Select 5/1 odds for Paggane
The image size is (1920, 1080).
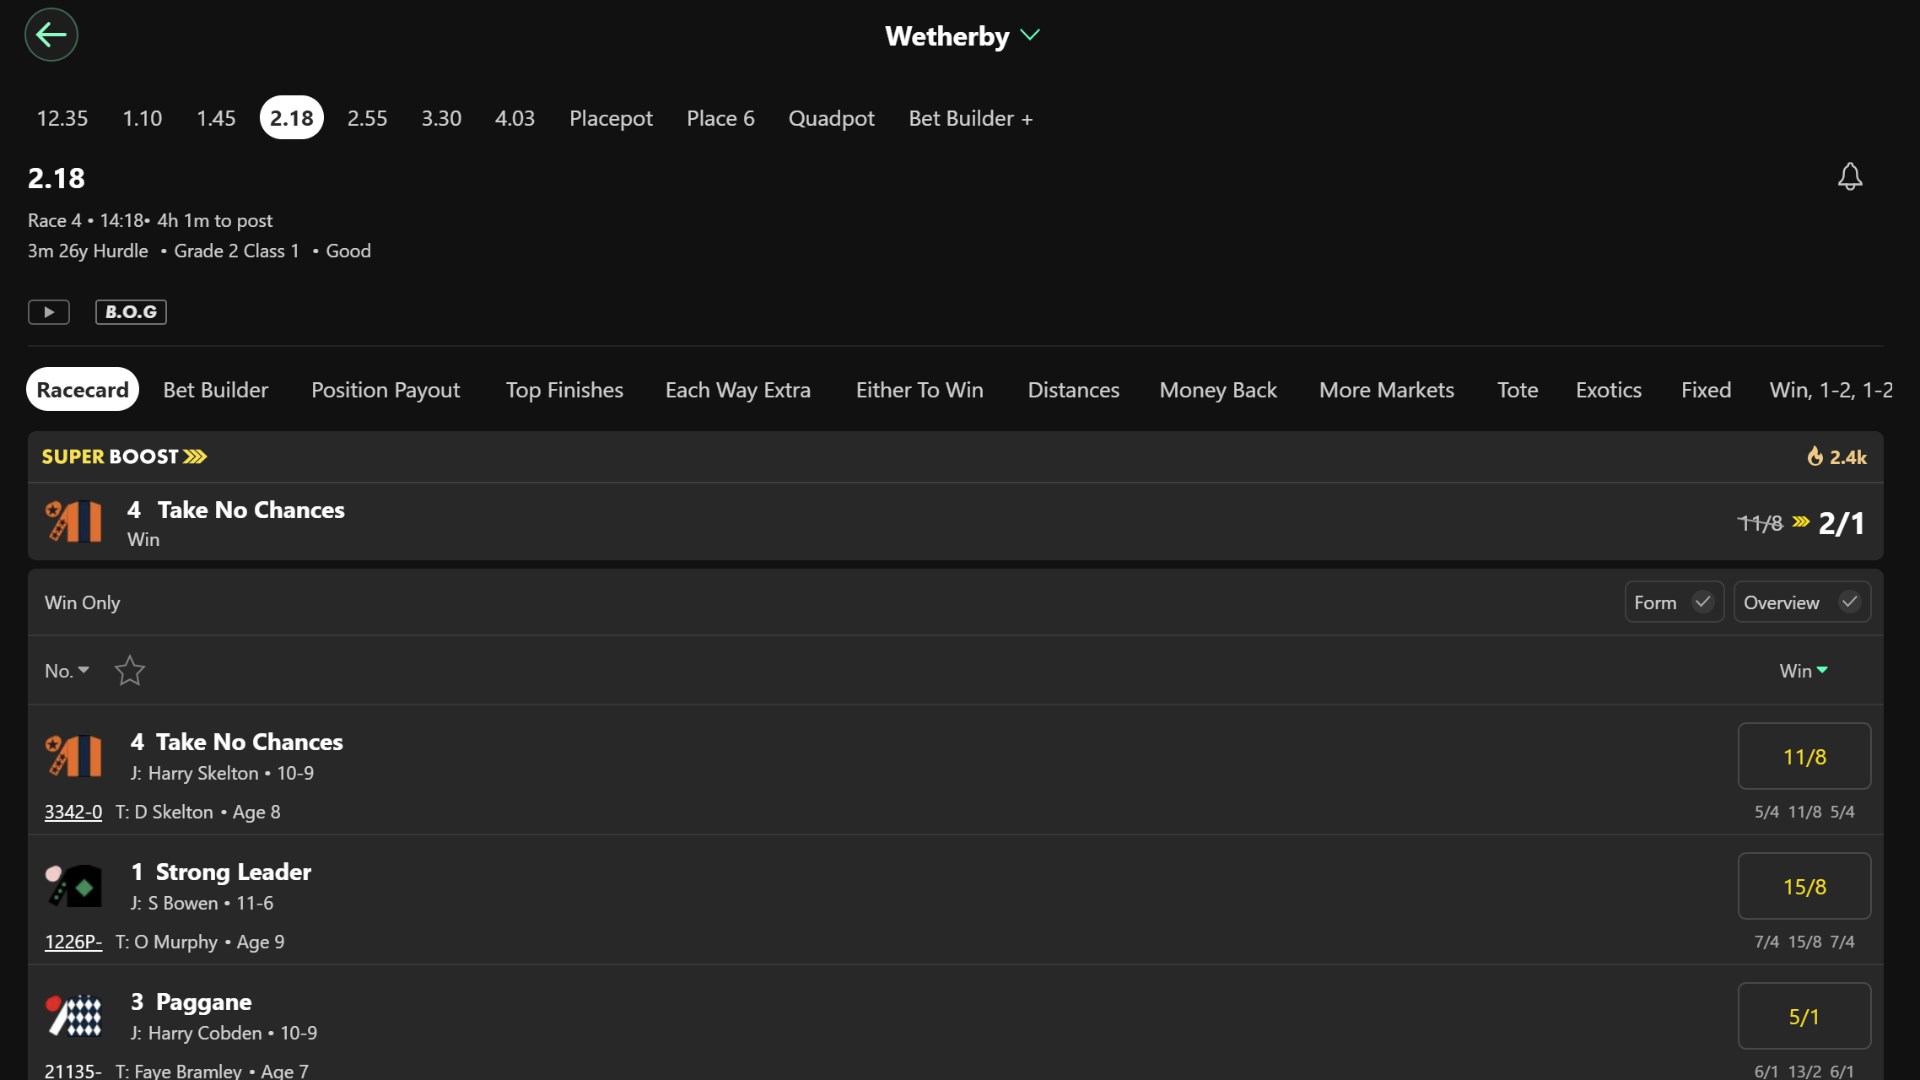coord(1804,1016)
